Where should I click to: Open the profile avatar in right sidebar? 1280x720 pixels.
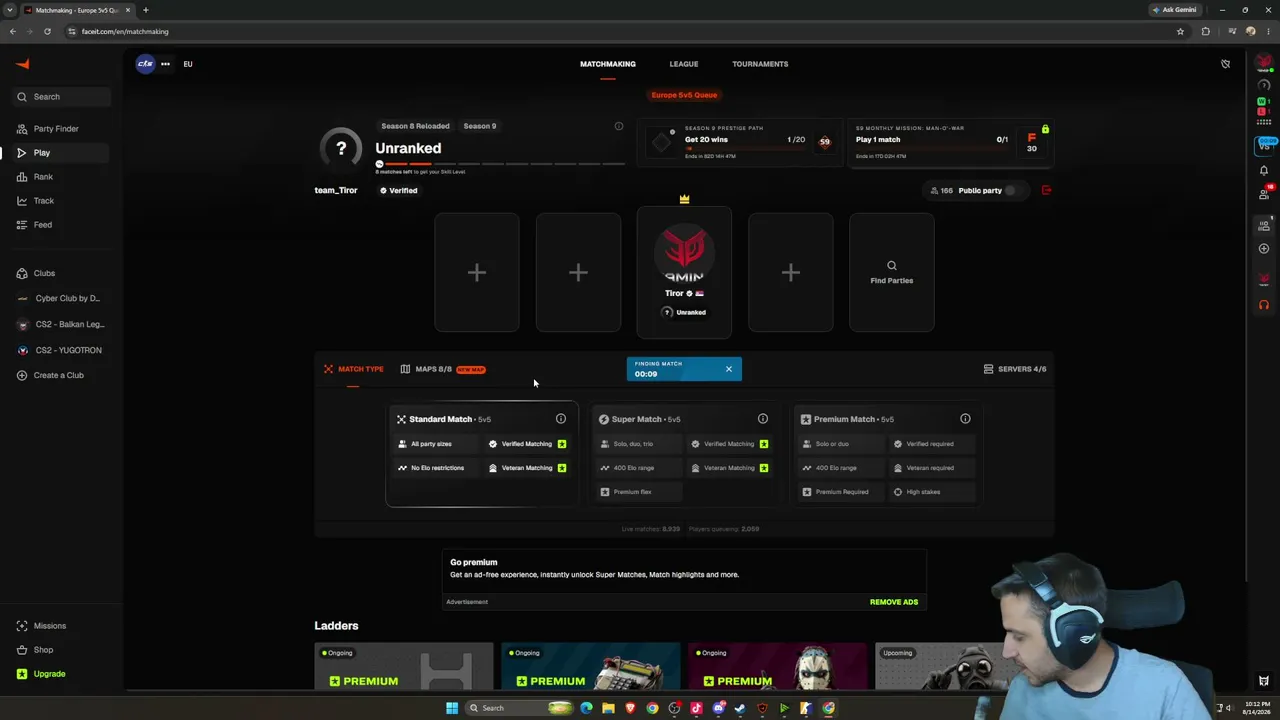coord(1264,63)
